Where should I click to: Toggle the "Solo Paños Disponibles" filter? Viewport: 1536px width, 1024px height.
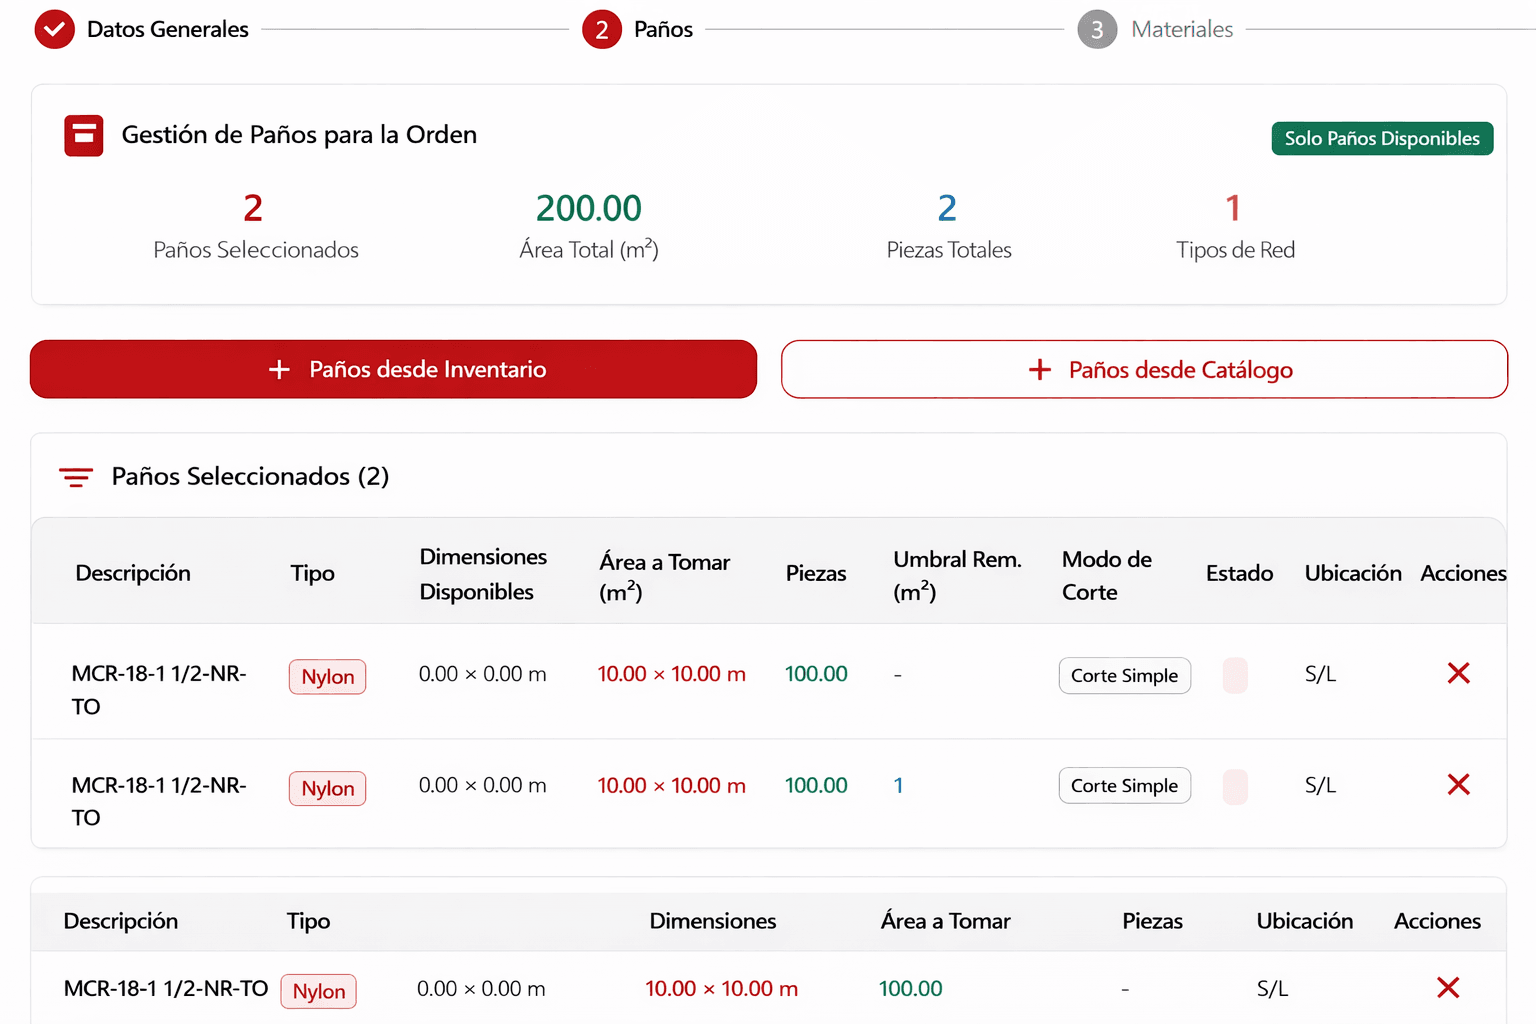(1382, 138)
